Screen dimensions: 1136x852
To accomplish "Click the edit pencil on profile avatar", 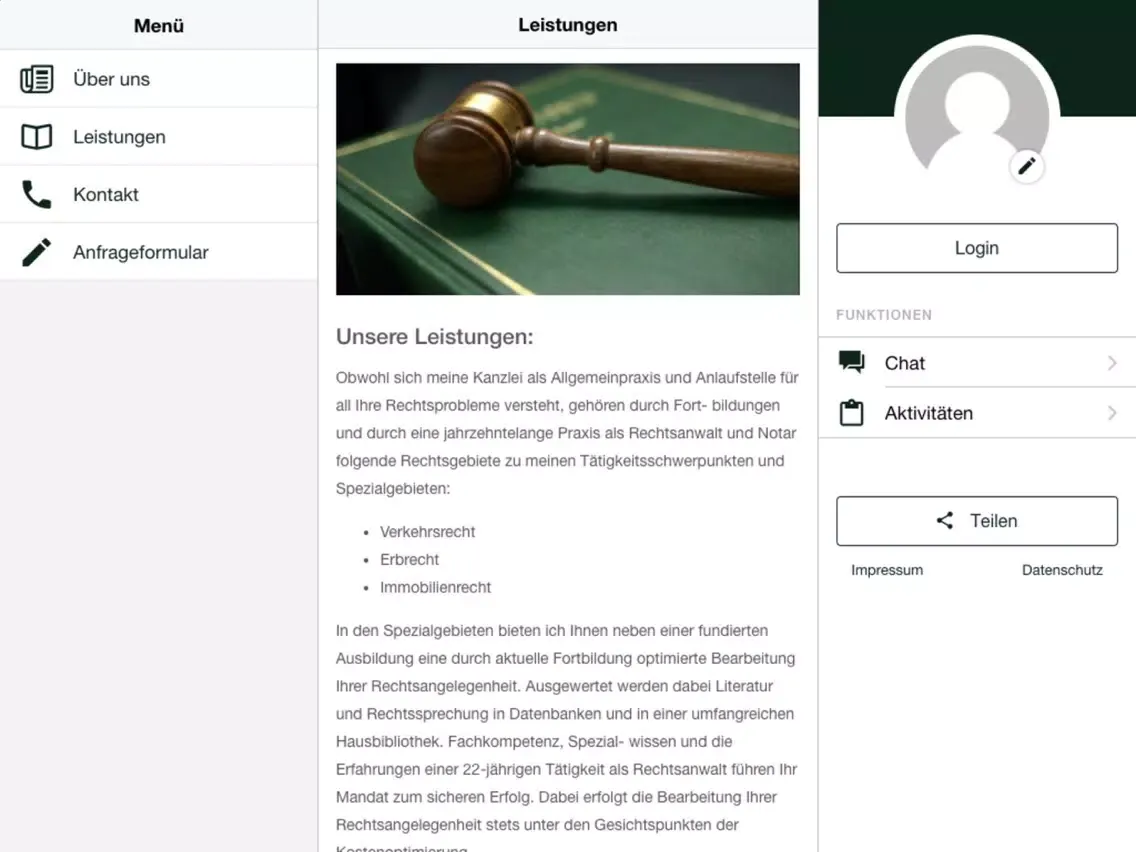I will 1027,167.
